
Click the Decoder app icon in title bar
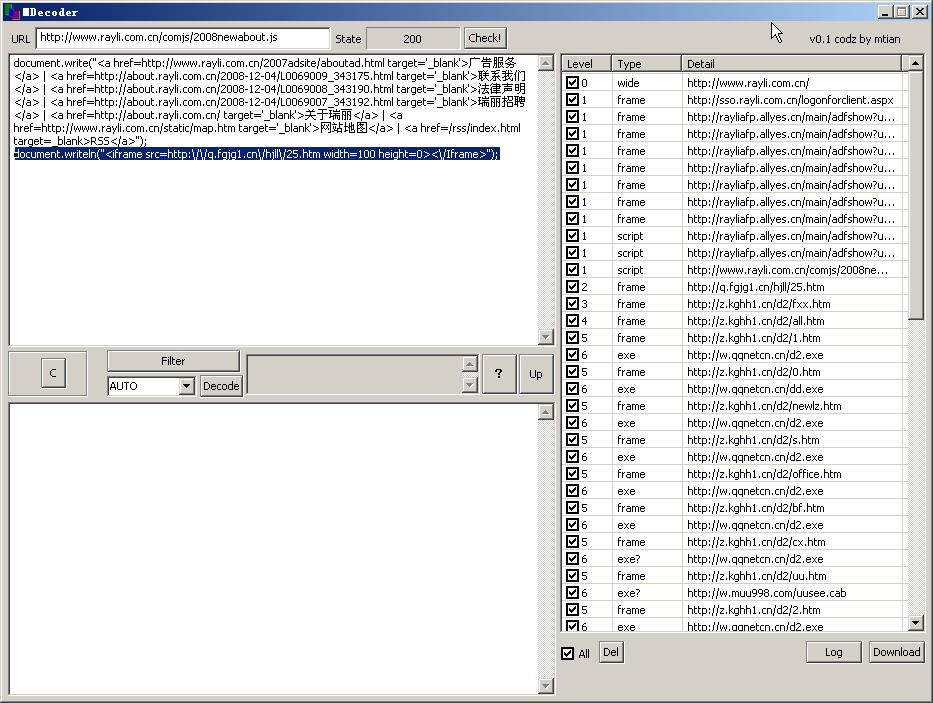(x=11, y=11)
